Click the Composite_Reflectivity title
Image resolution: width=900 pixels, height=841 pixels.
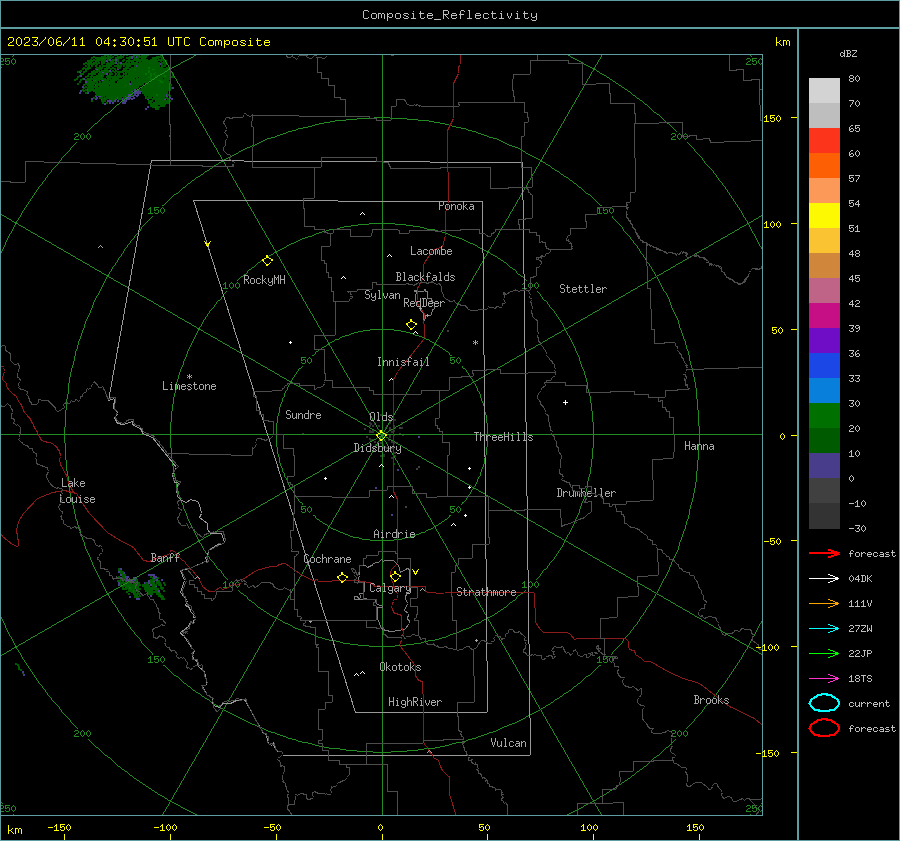tap(450, 15)
